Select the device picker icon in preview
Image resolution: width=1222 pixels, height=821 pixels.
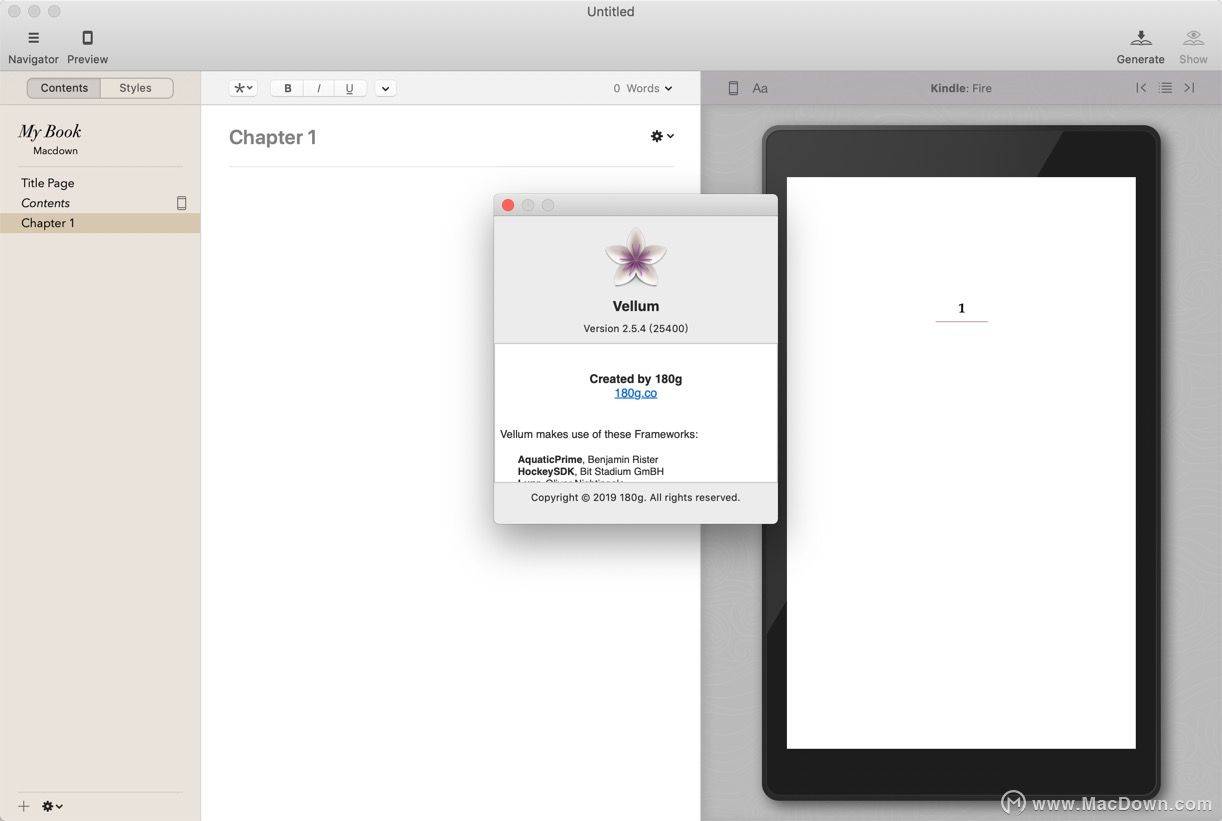click(733, 88)
